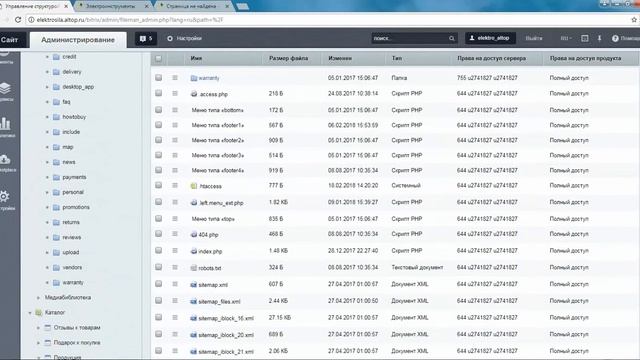640x360 pixels.
Task: Expand the news folder in the tree
Action: coord(47,162)
